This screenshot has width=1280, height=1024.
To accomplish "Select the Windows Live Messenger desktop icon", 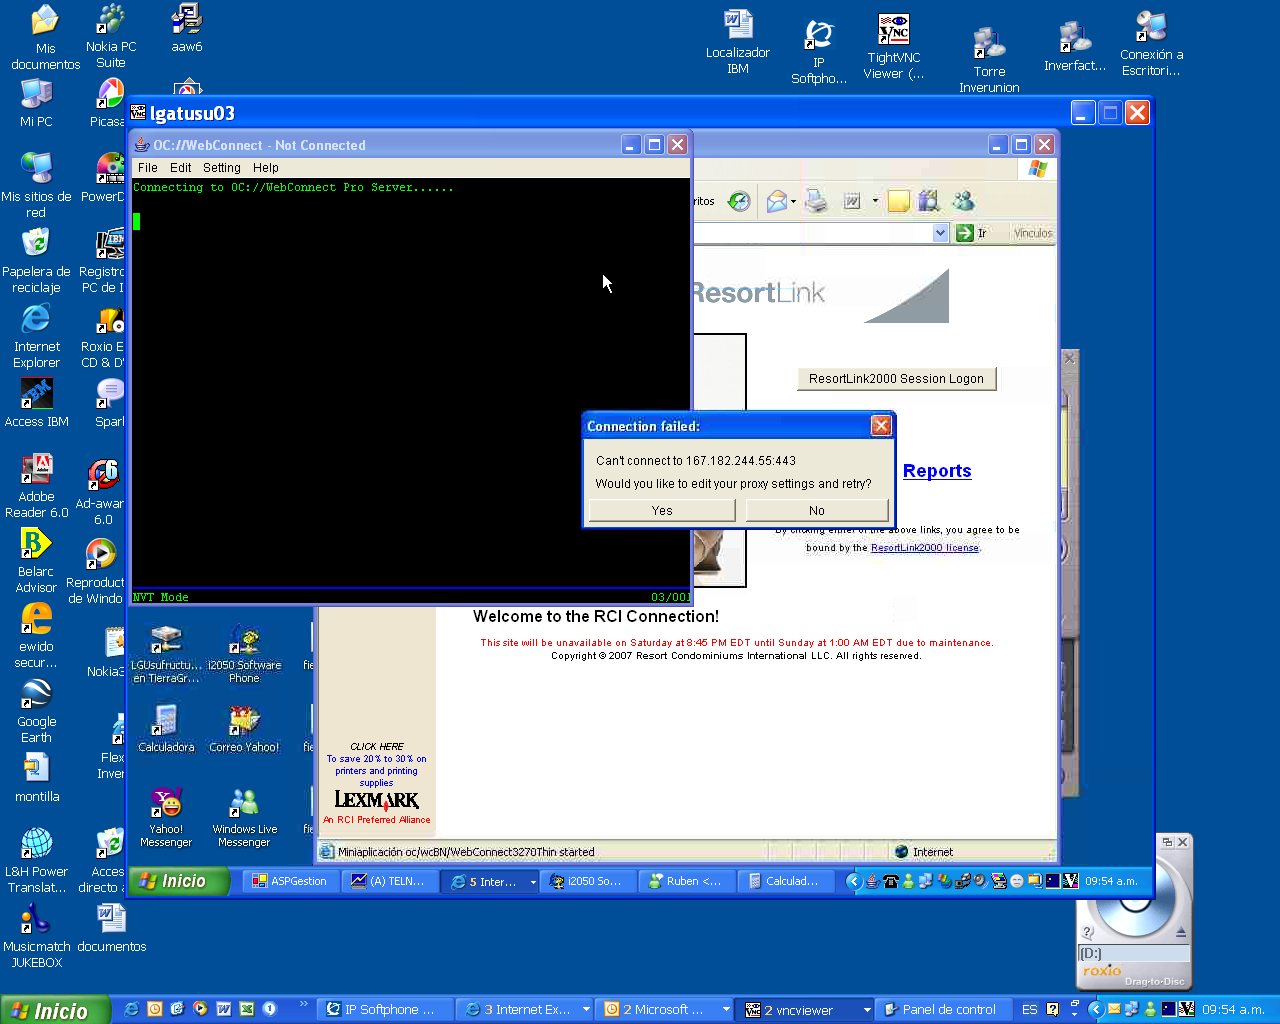I will click(x=244, y=818).
